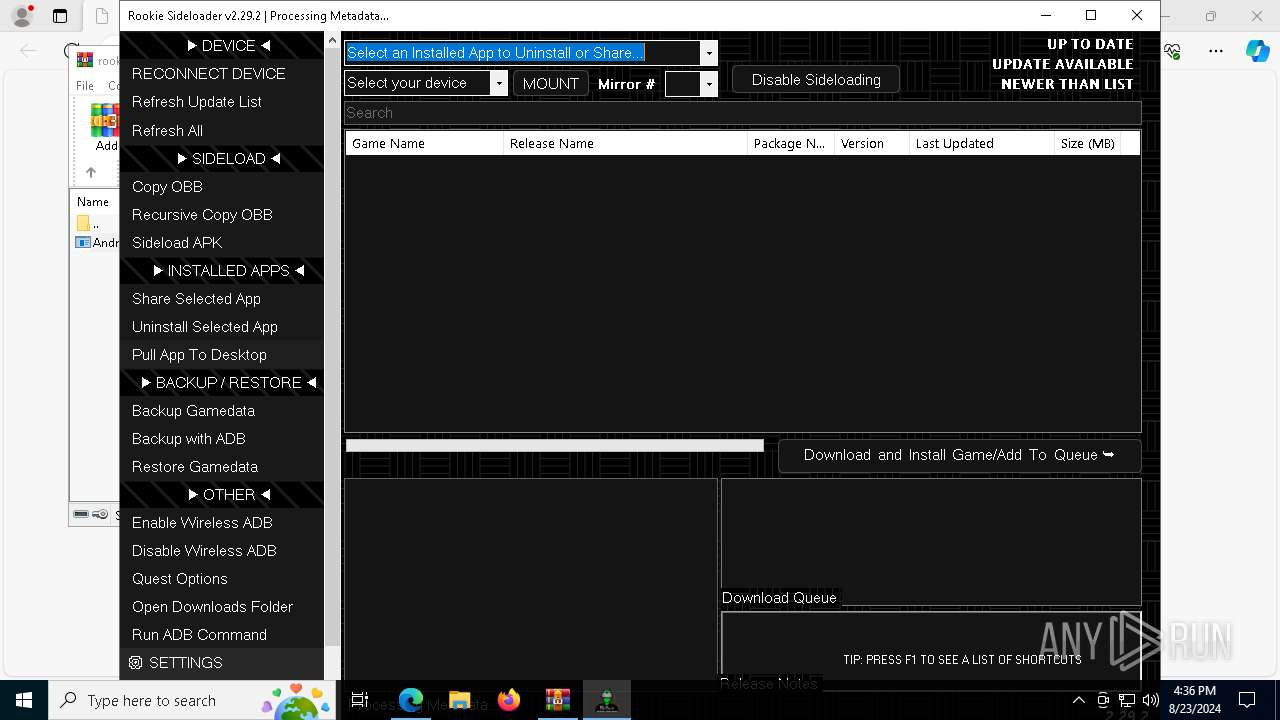Click Download and Install Game/Add To Queue

pyautogui.click(x=959, y=455)
